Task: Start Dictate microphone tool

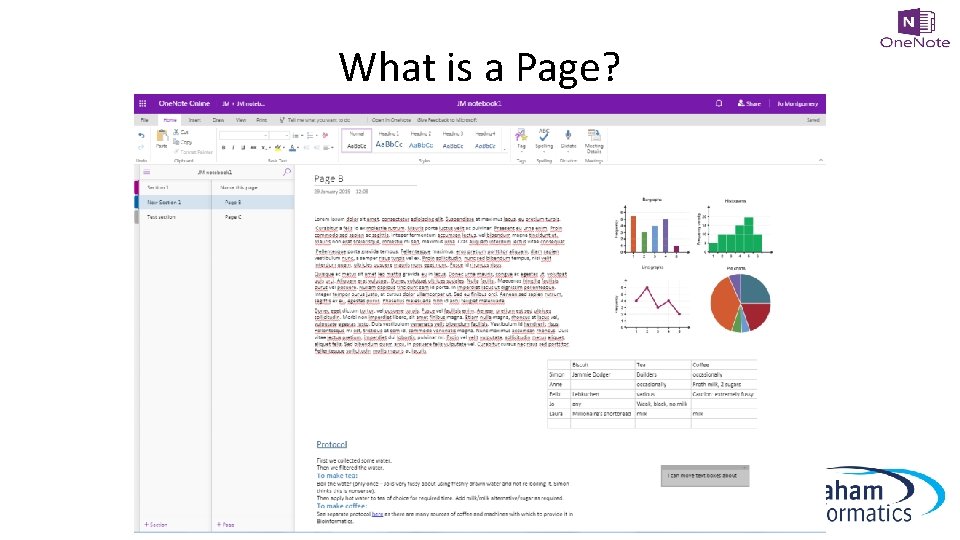Action: pyautogui.click(x=568, y=139)
